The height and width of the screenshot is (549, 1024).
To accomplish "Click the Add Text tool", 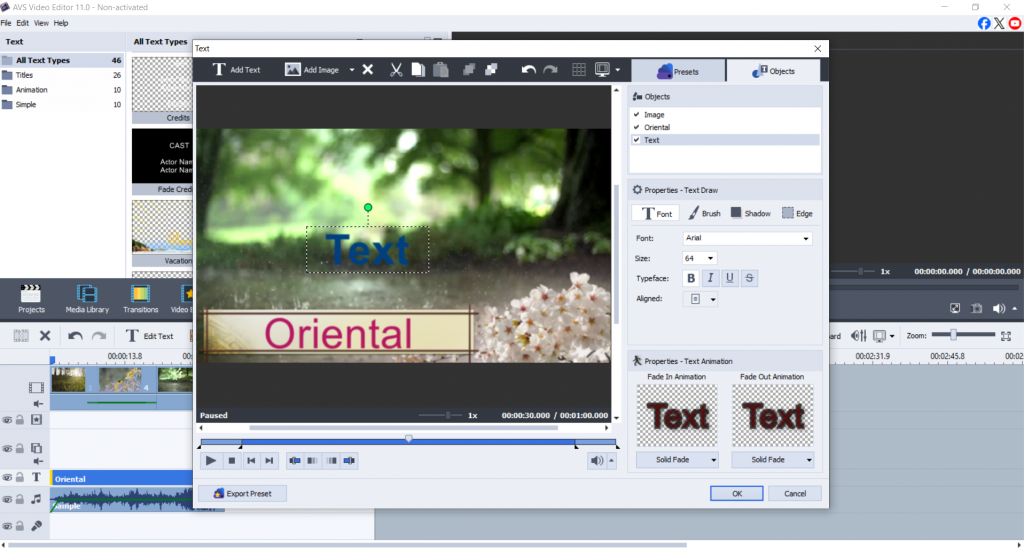I will pyautogui.click(x=236, y=70).
